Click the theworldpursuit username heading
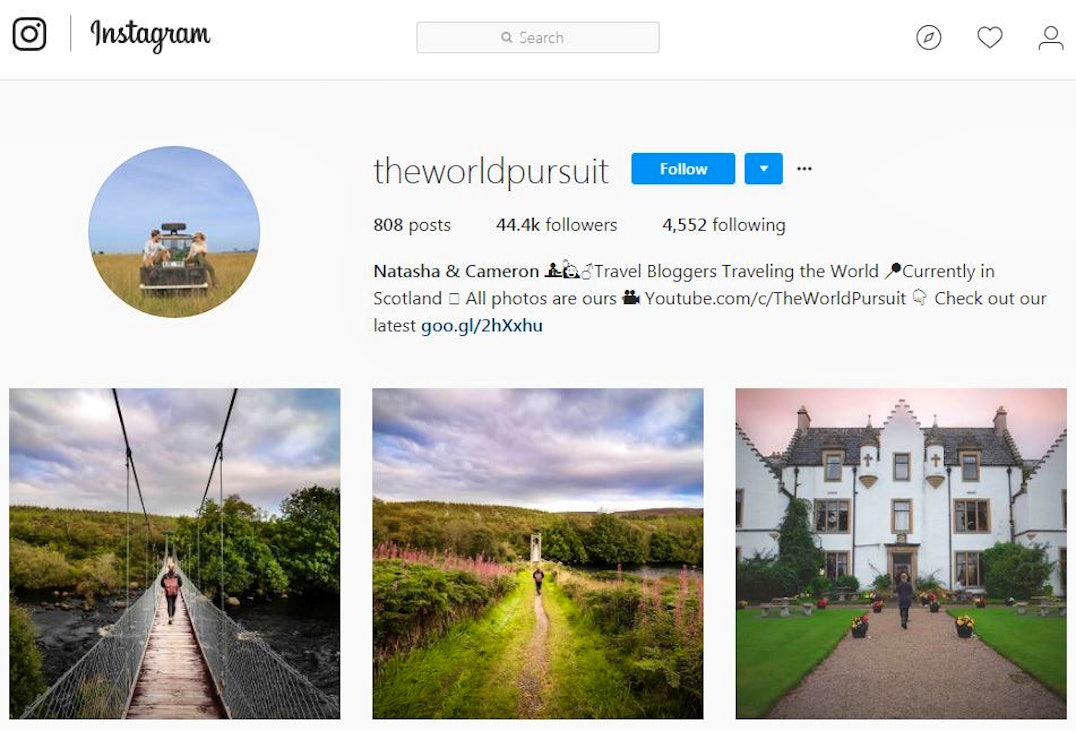The width and height of the screenshot is (1076, 731). click(x=491, y=171)
